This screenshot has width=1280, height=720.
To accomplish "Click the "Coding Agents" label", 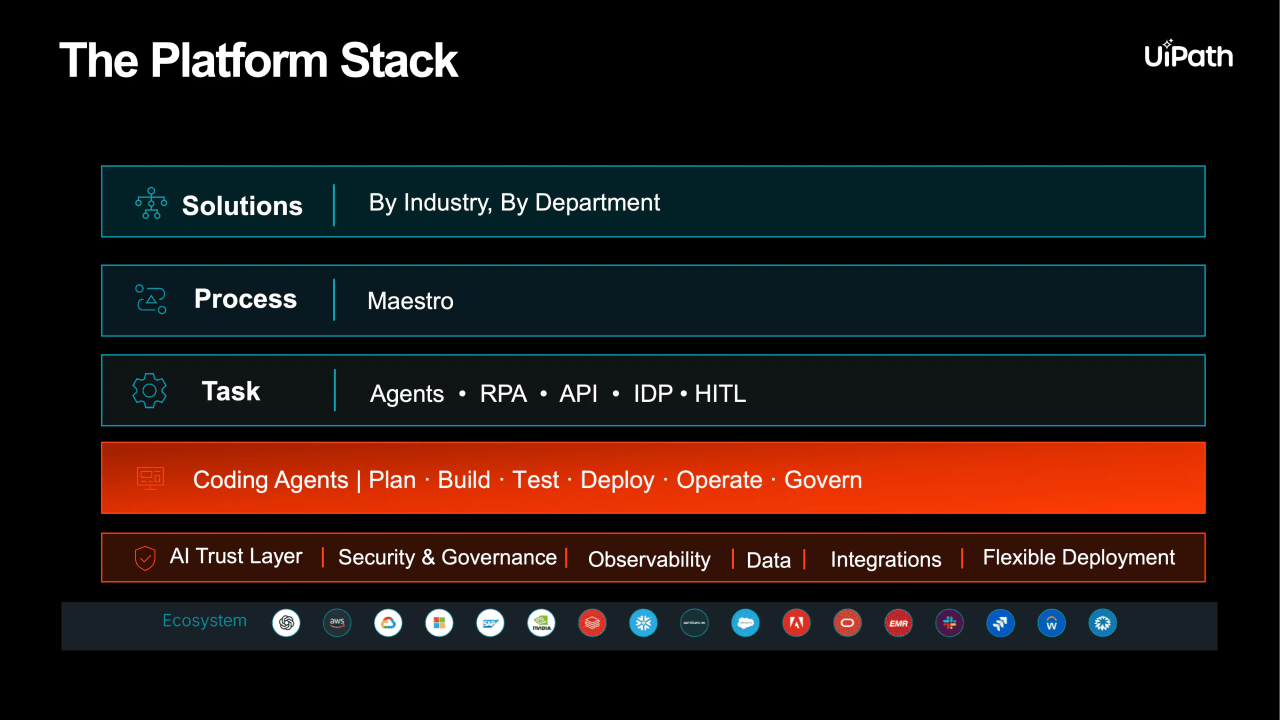I will coord(270,481).
